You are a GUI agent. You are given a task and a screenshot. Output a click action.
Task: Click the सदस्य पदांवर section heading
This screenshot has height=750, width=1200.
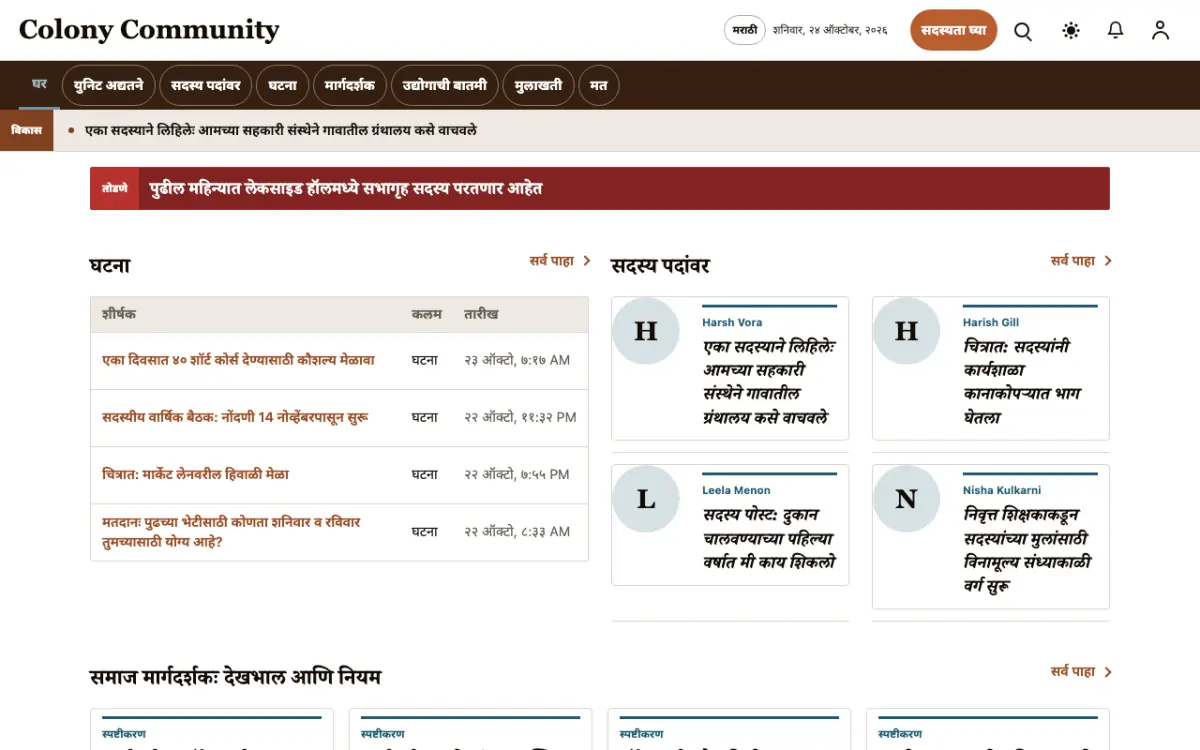pyautogui.click(x=660, y=266)
